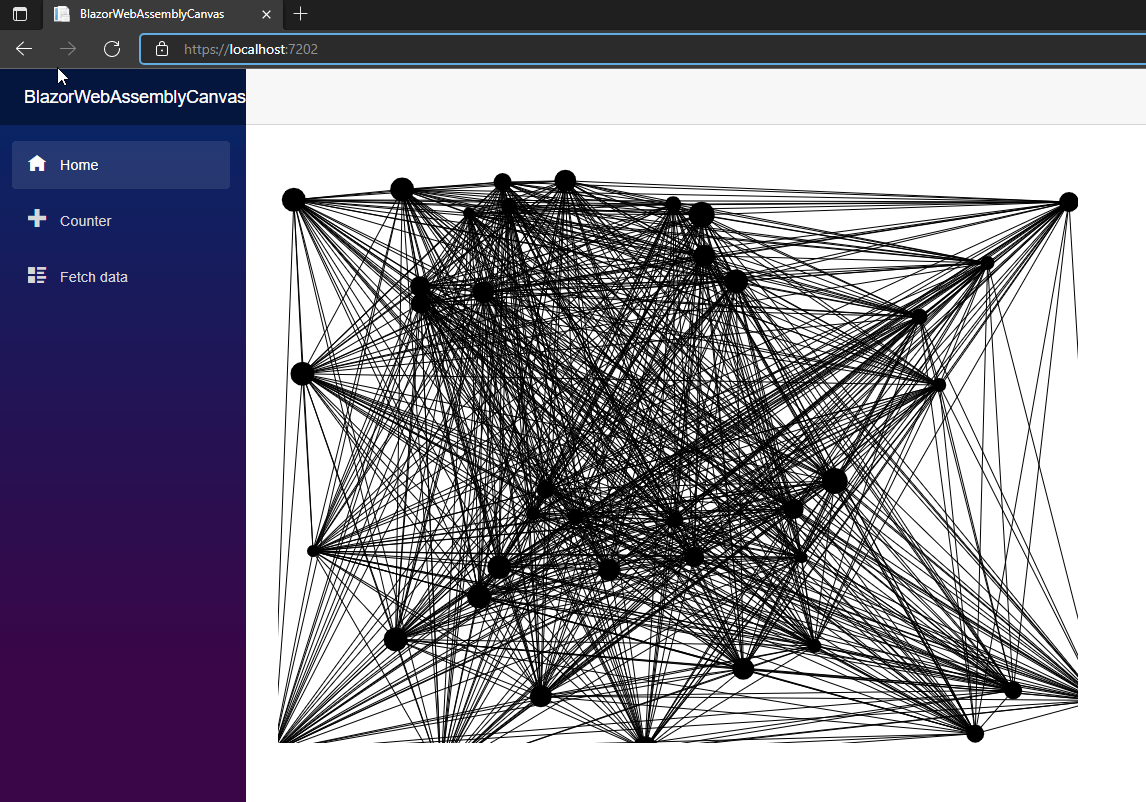Click the BlazorWebAssemblyCanvas brand title
Image resolution: width=1146 pixels, height=802 pixels.
[x=135, y=96]
